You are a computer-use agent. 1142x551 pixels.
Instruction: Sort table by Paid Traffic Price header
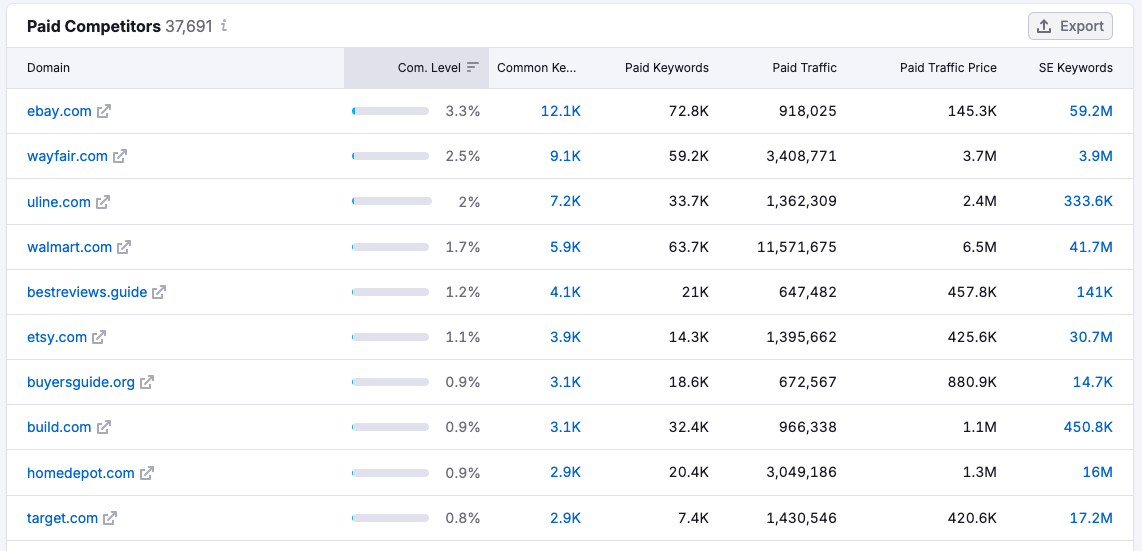point(947,68)
